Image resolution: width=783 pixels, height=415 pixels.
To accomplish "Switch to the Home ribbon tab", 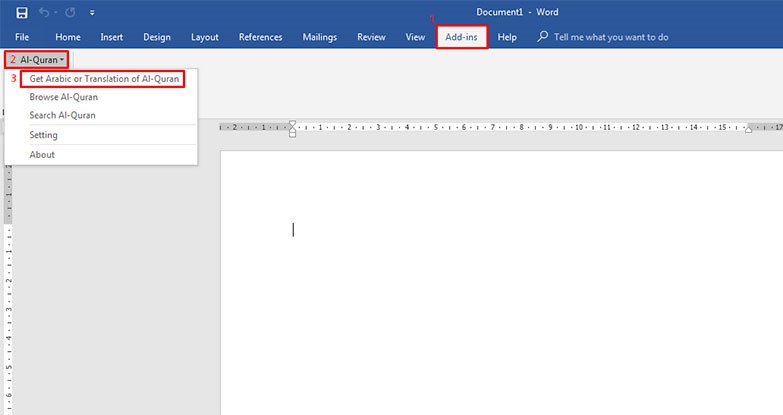I will 68,37.
